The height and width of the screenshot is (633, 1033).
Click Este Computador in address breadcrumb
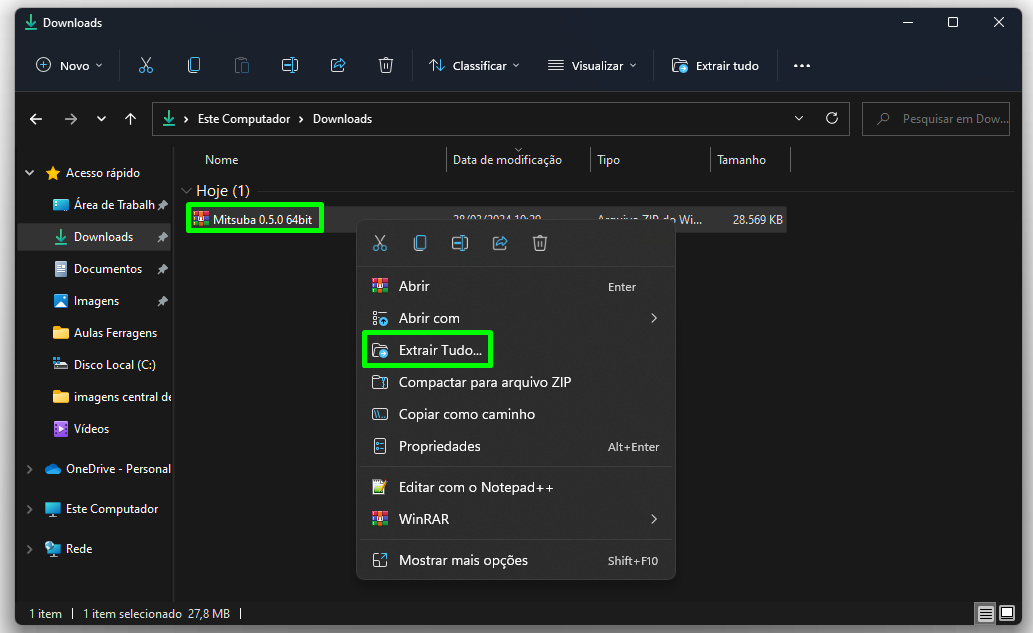(x=244, y=119)
